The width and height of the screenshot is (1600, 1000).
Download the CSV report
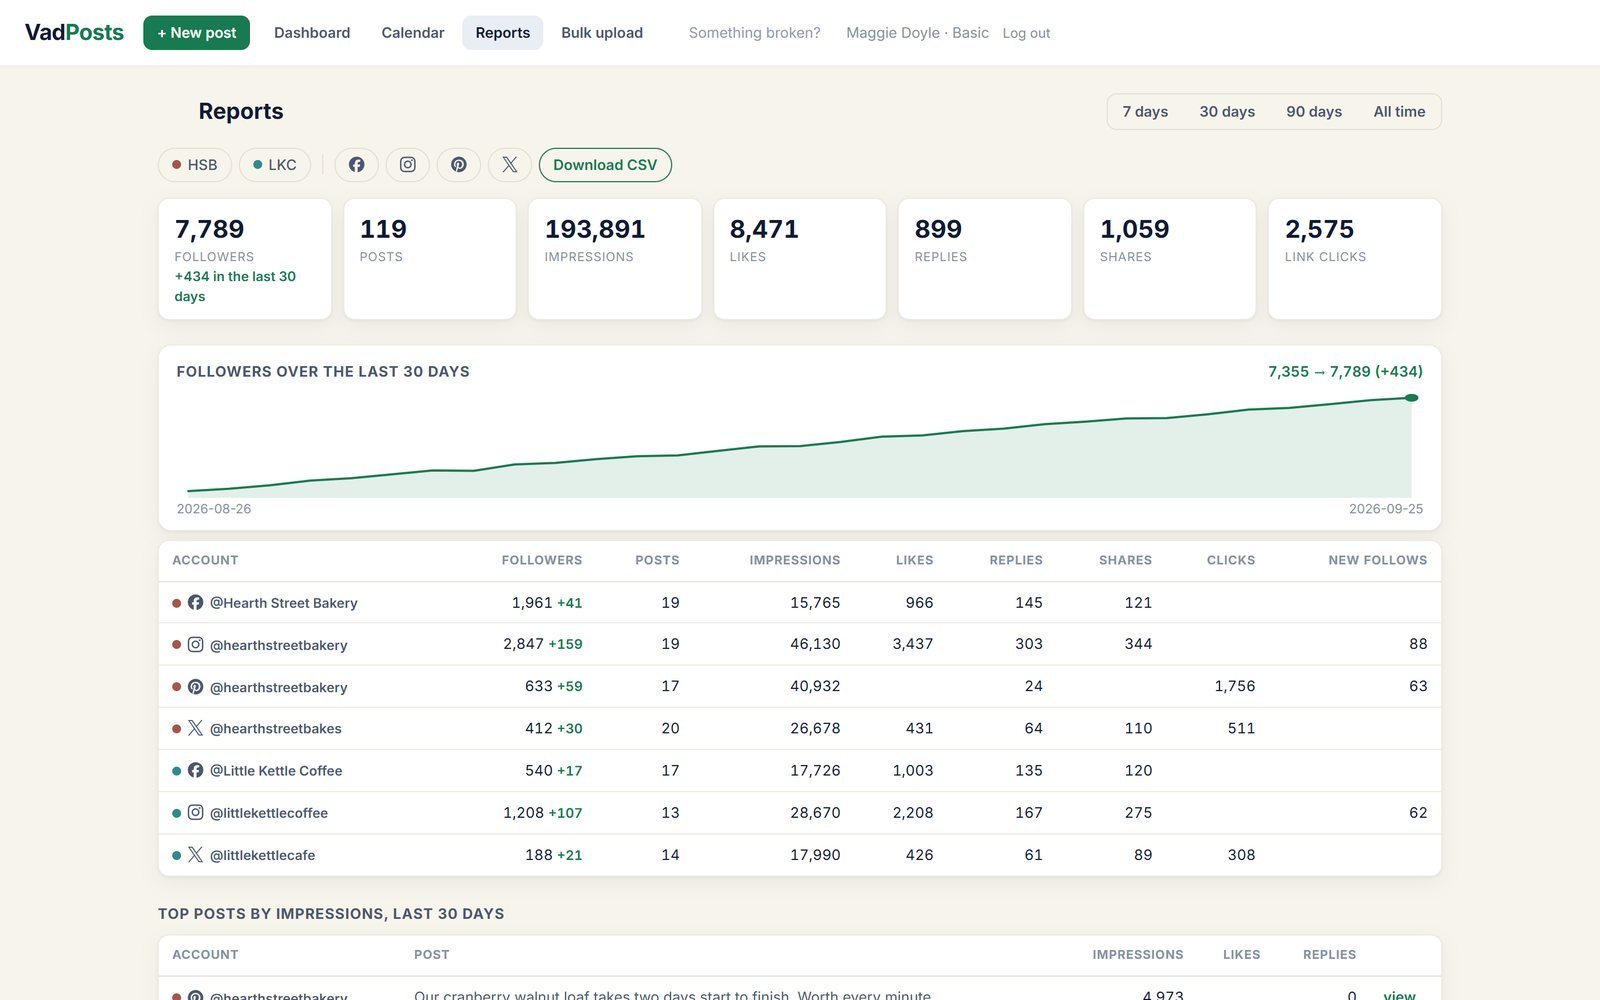coord(605,165)
